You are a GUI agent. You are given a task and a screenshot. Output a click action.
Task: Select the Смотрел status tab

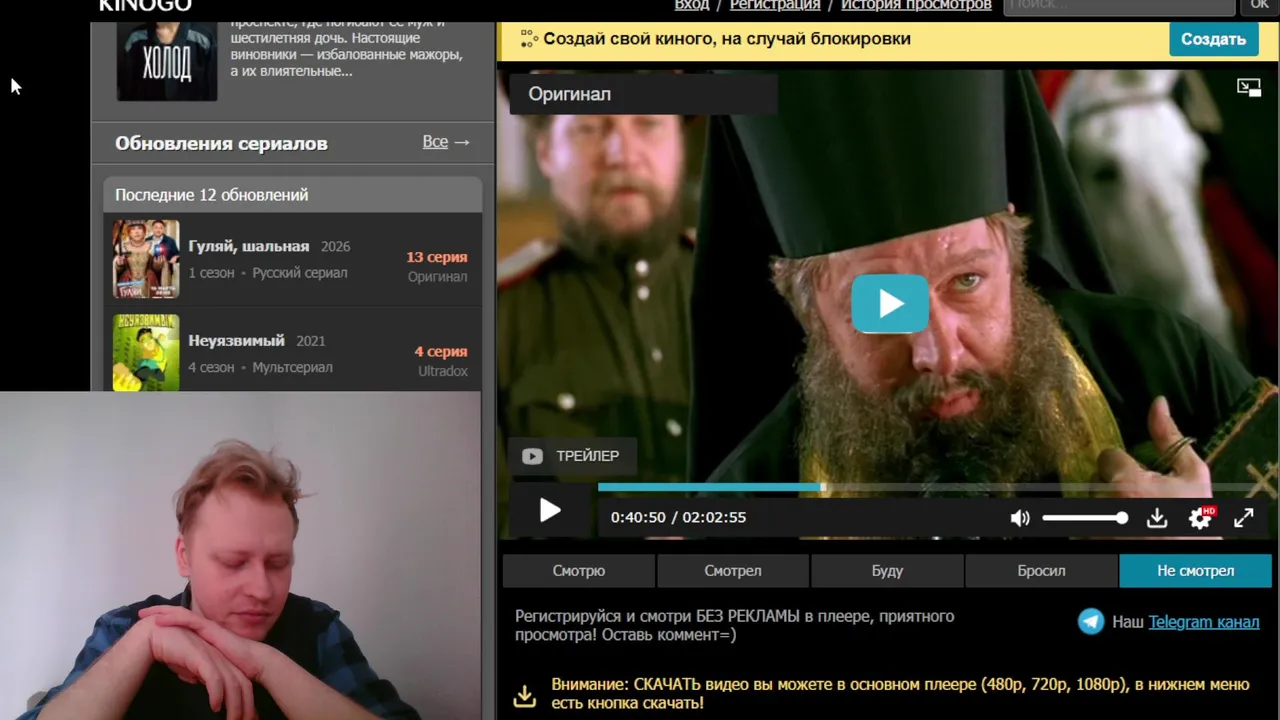click(733, 571)
